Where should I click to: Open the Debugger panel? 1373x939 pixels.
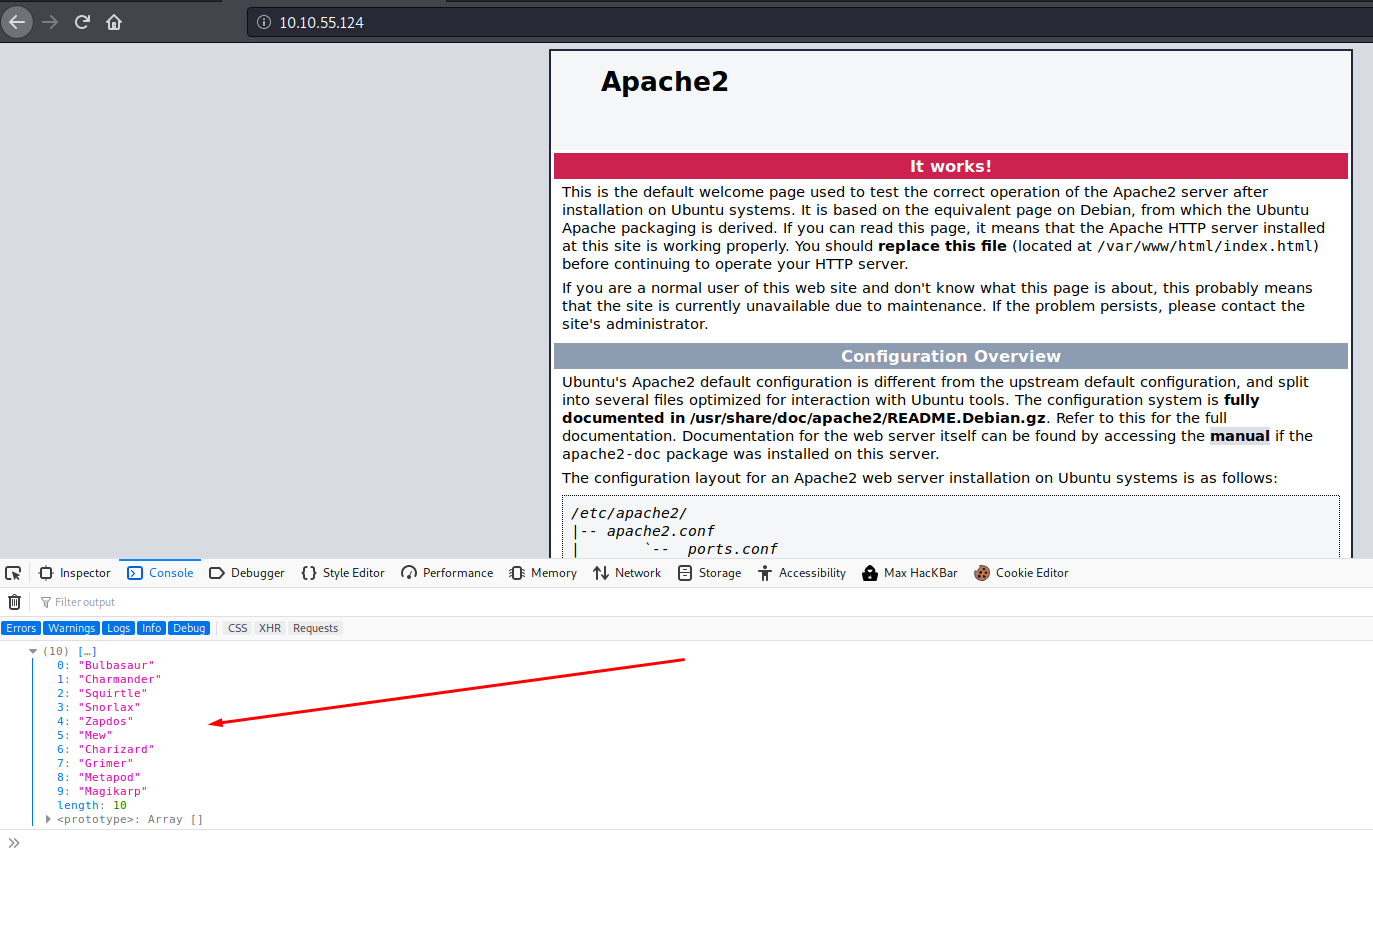tap(247, 573)
